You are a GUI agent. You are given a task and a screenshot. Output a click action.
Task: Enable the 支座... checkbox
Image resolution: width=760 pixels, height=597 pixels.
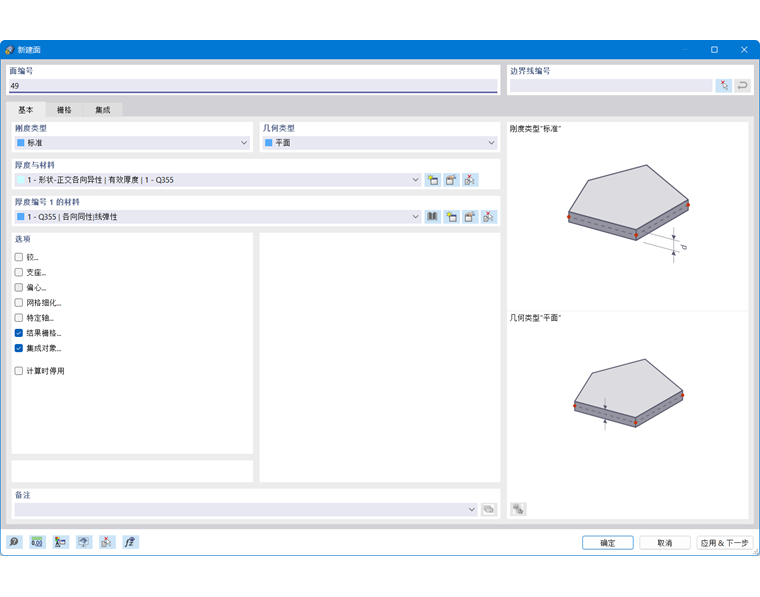19,272
